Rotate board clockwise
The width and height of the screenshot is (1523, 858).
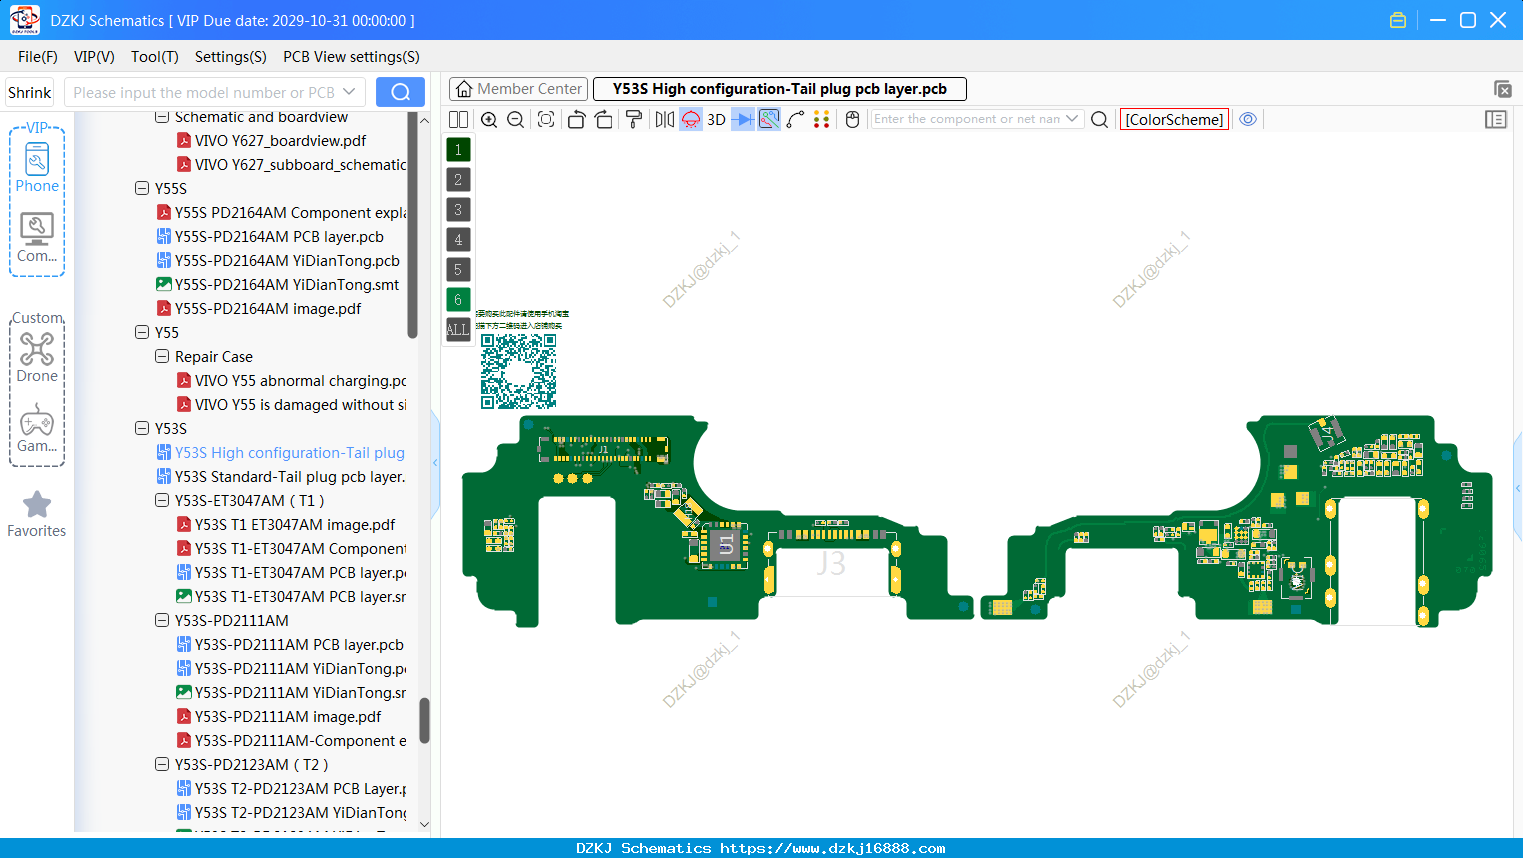pyautogui.click(x=603, y=119)
